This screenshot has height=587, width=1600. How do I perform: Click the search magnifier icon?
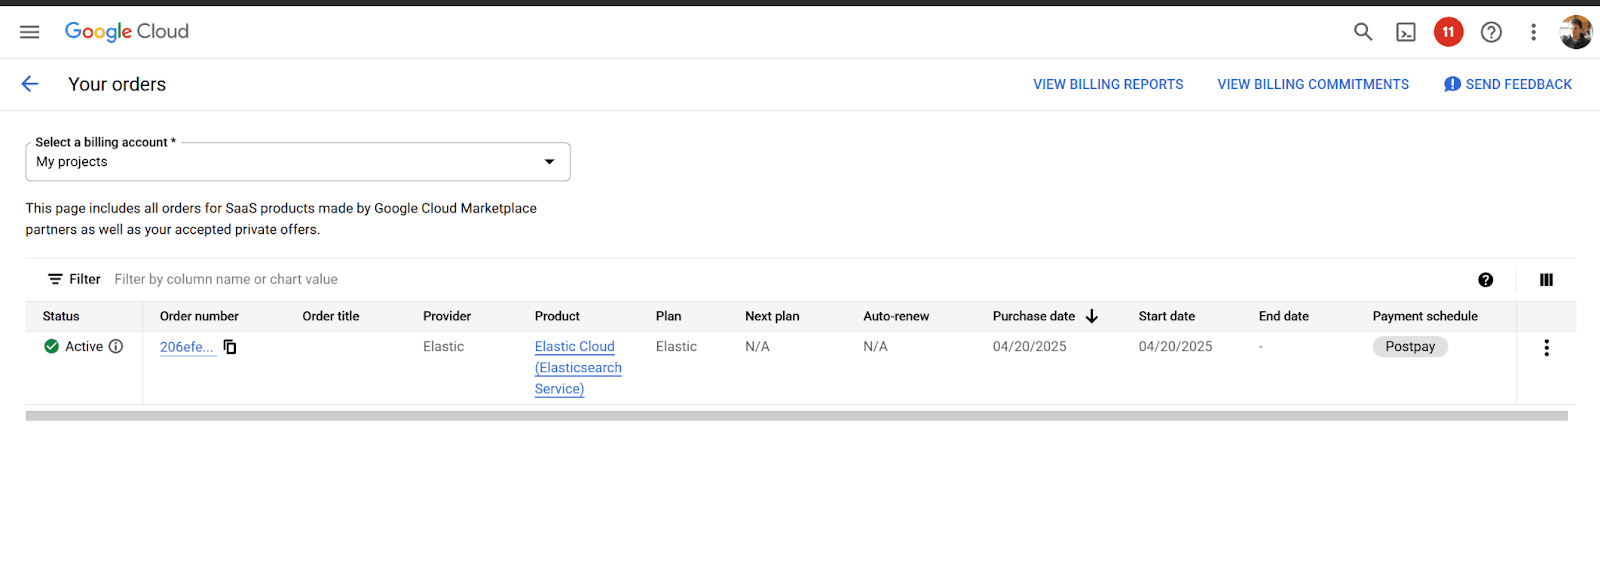click(x=1362, y=32)
